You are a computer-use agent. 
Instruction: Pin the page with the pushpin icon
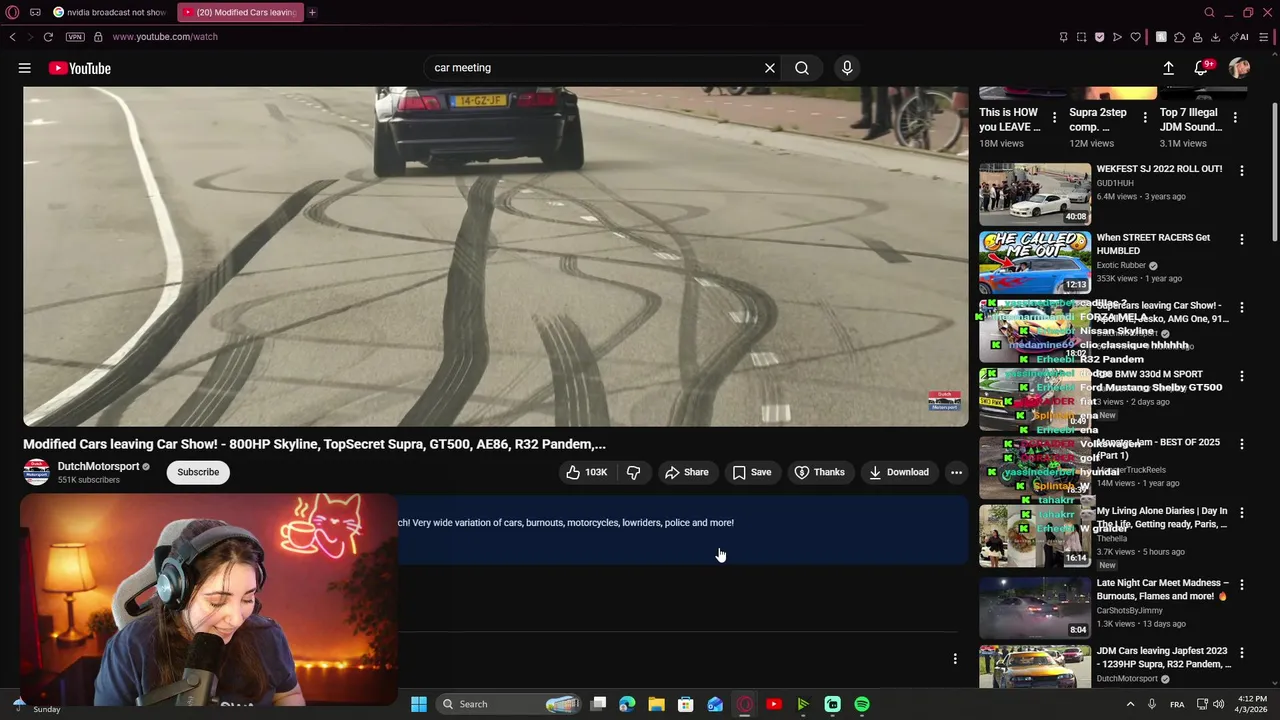click(x=1063, y=37)
